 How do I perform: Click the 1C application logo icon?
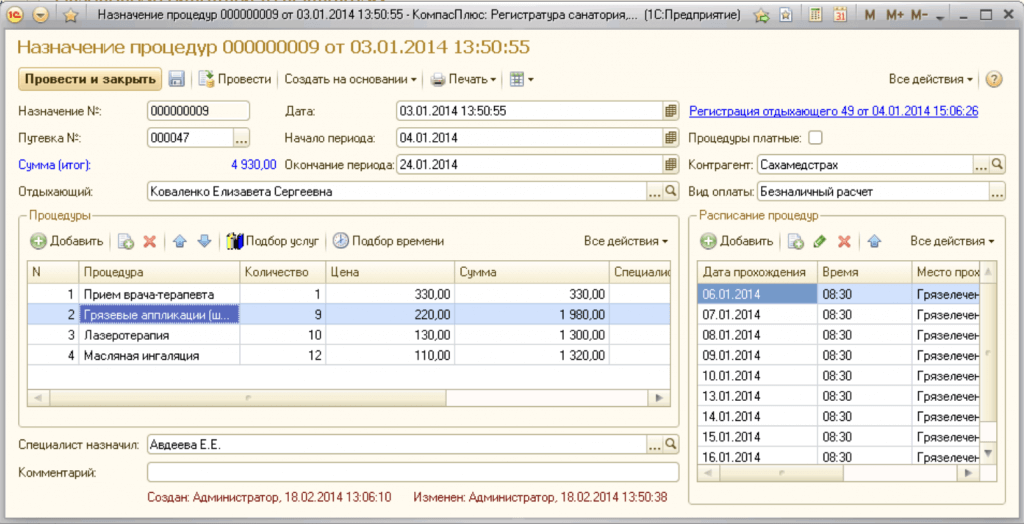(x=14, y=14)
